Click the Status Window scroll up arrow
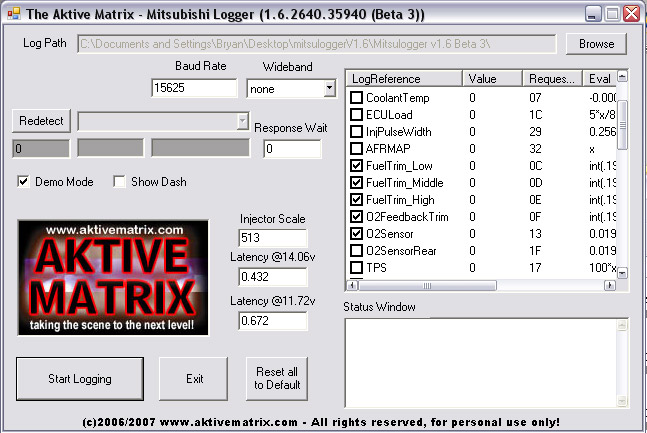The height and width of the screenshot is (433, 647). pyautogui.click(x=622, y=325)
